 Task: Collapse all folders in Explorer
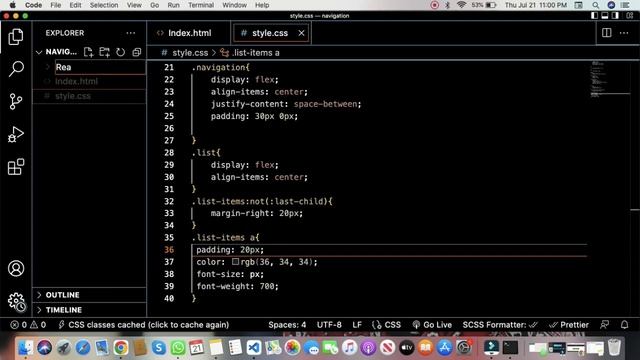137,52
